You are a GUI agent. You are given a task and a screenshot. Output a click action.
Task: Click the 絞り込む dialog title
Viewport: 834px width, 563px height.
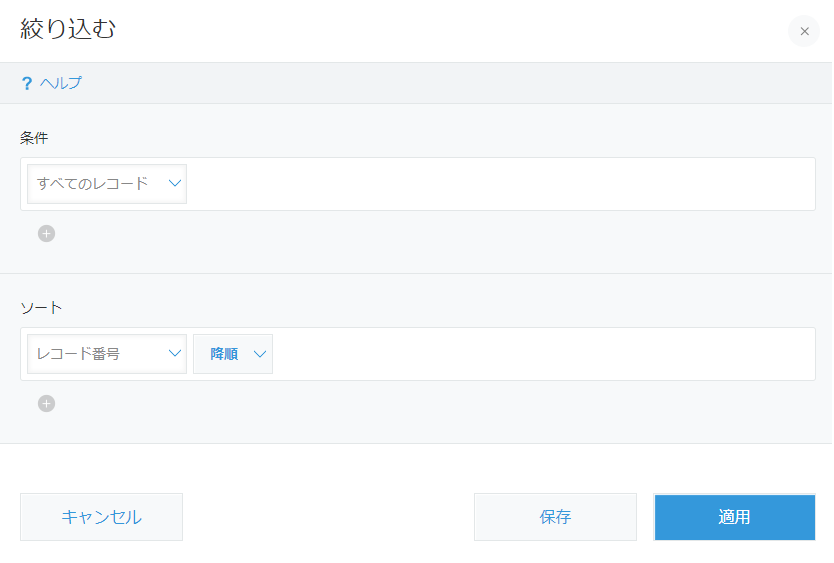[x=68, y=30]
